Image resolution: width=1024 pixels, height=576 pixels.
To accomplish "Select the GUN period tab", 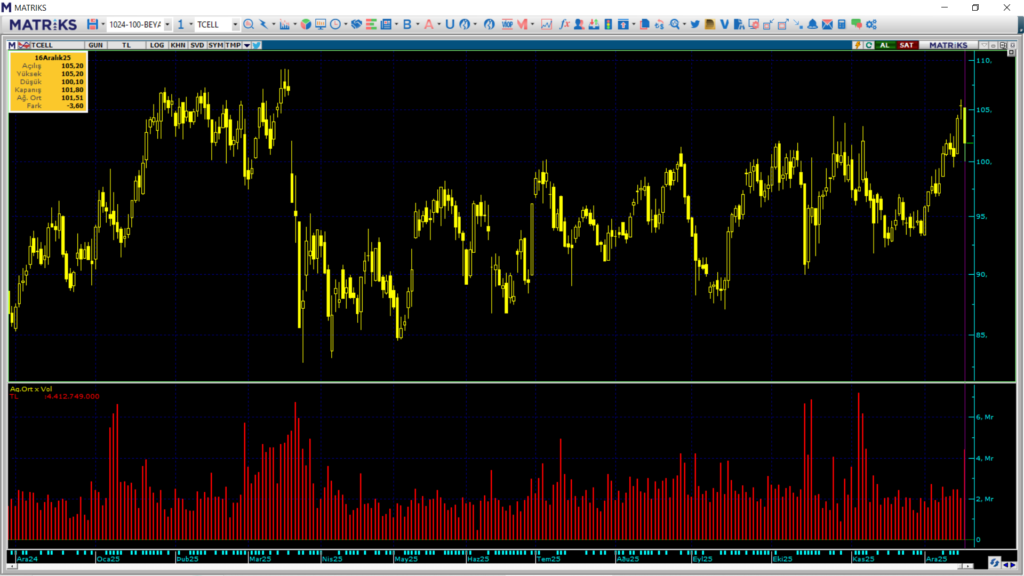I will point(96,45).
